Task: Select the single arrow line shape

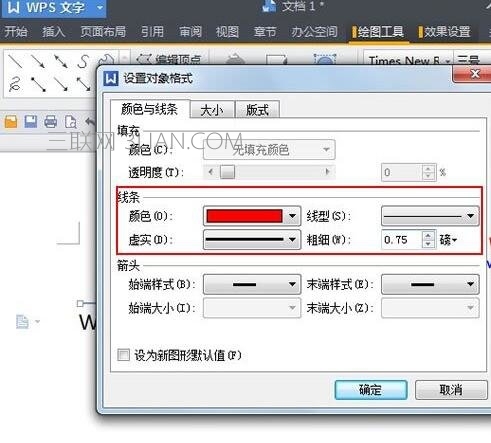Action: (38, 62)
